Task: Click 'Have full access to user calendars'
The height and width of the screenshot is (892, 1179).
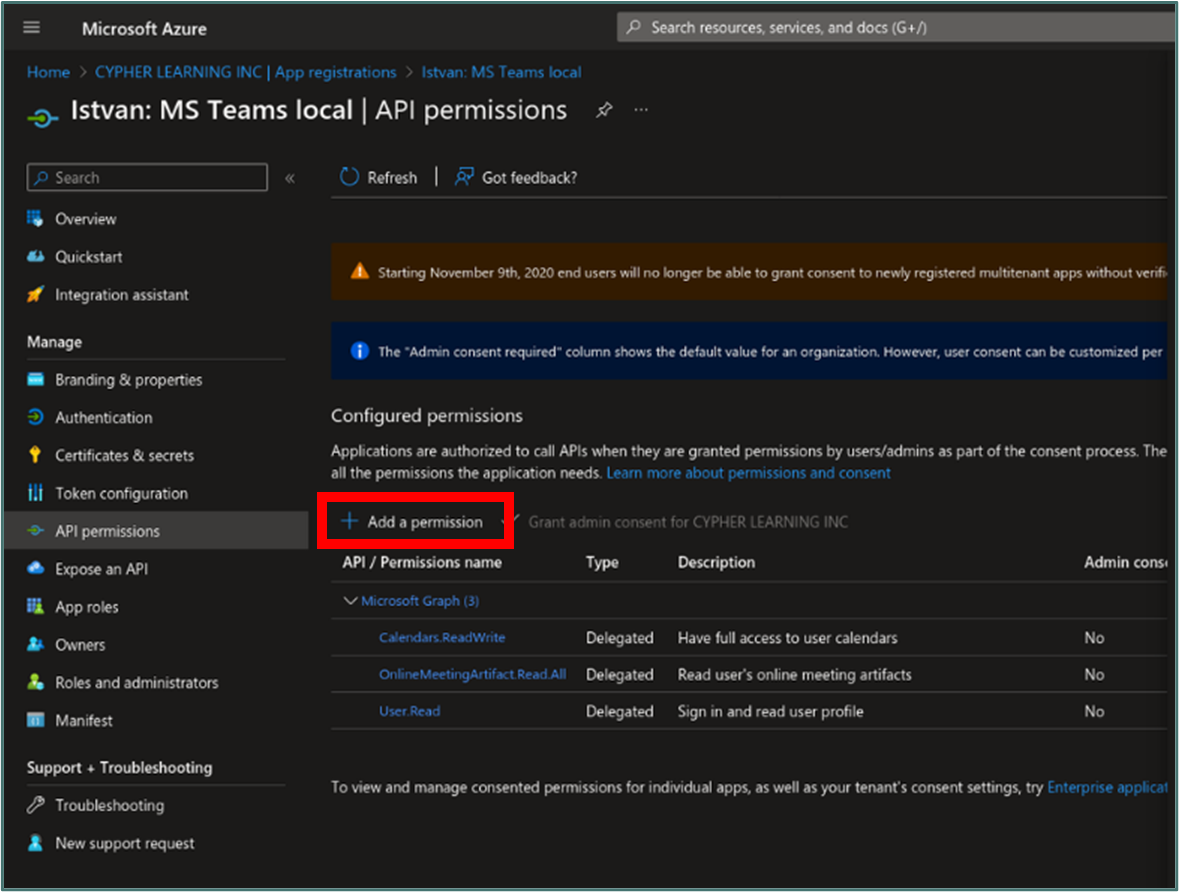Action: [787, 638]
